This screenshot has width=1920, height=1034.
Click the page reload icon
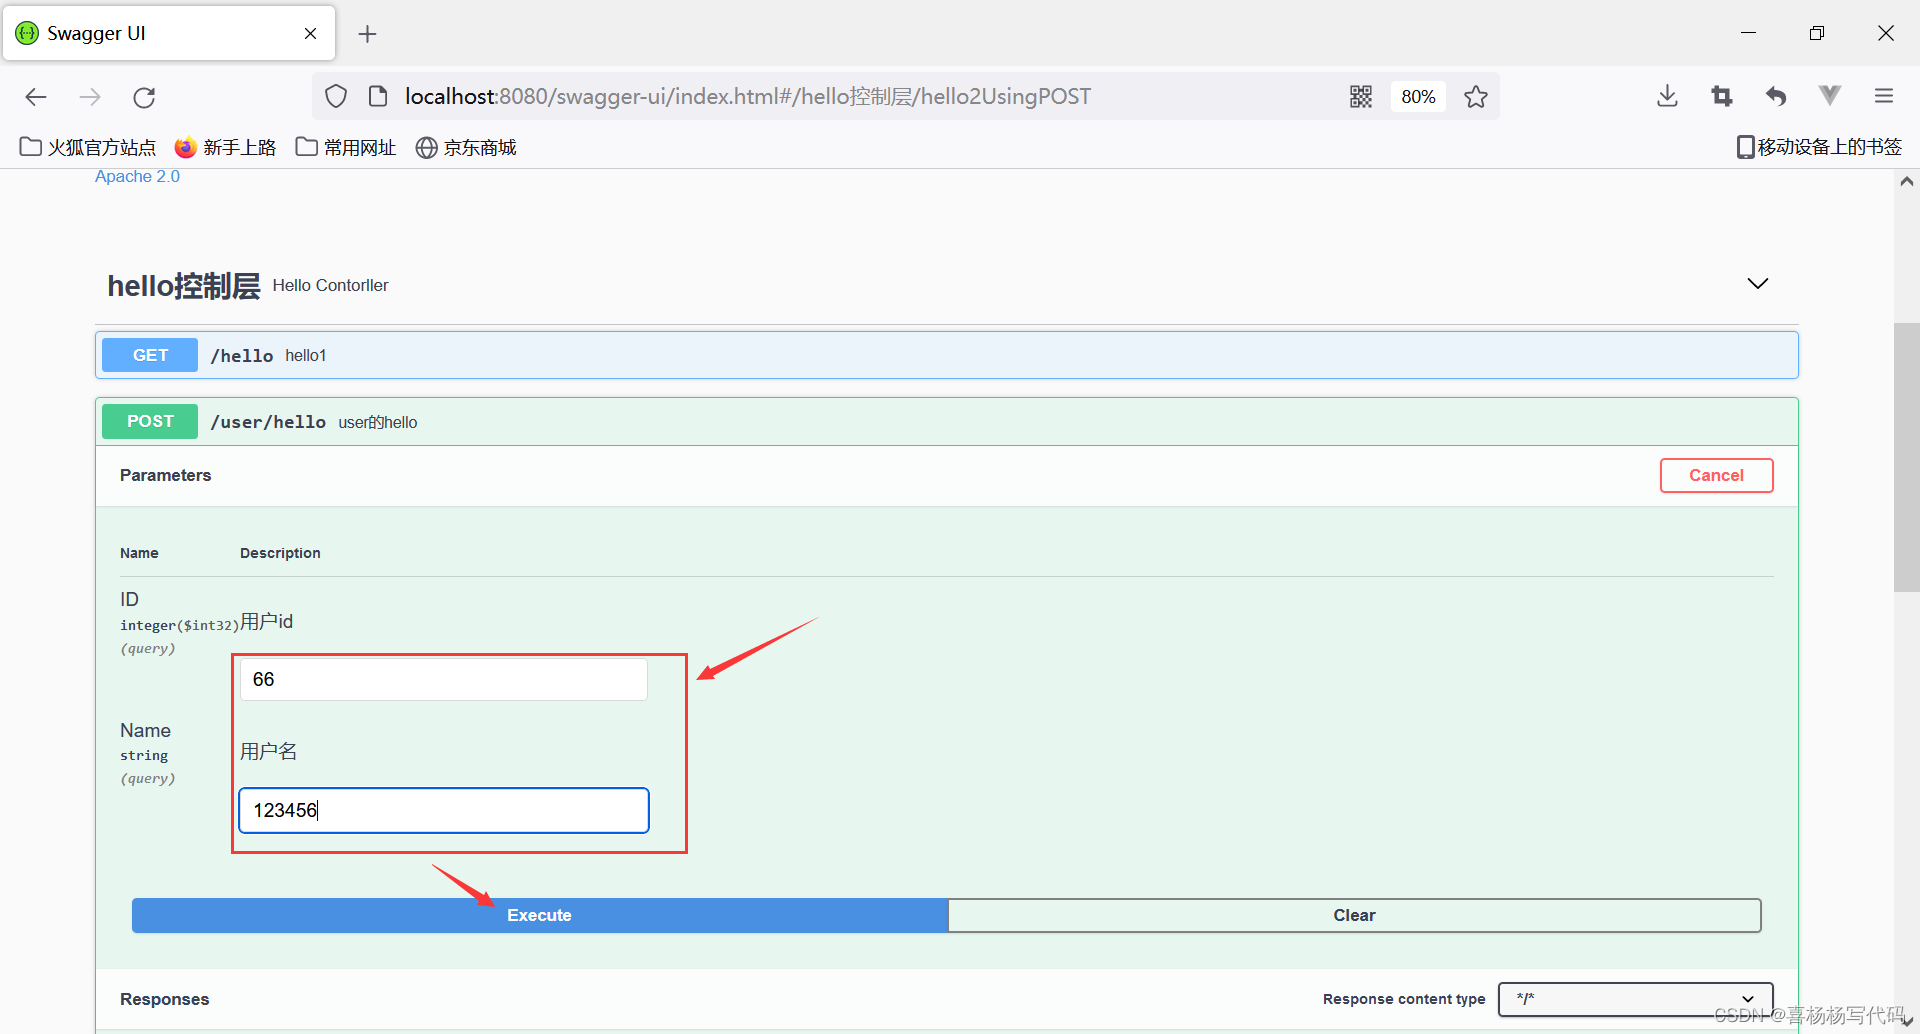pos(143,96)
